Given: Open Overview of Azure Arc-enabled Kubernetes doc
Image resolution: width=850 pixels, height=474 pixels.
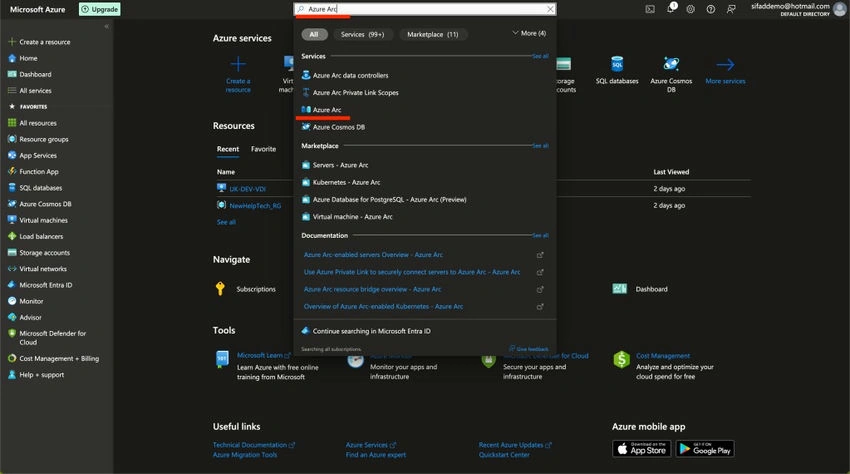Looking at the screenshot, I should 383,306.
